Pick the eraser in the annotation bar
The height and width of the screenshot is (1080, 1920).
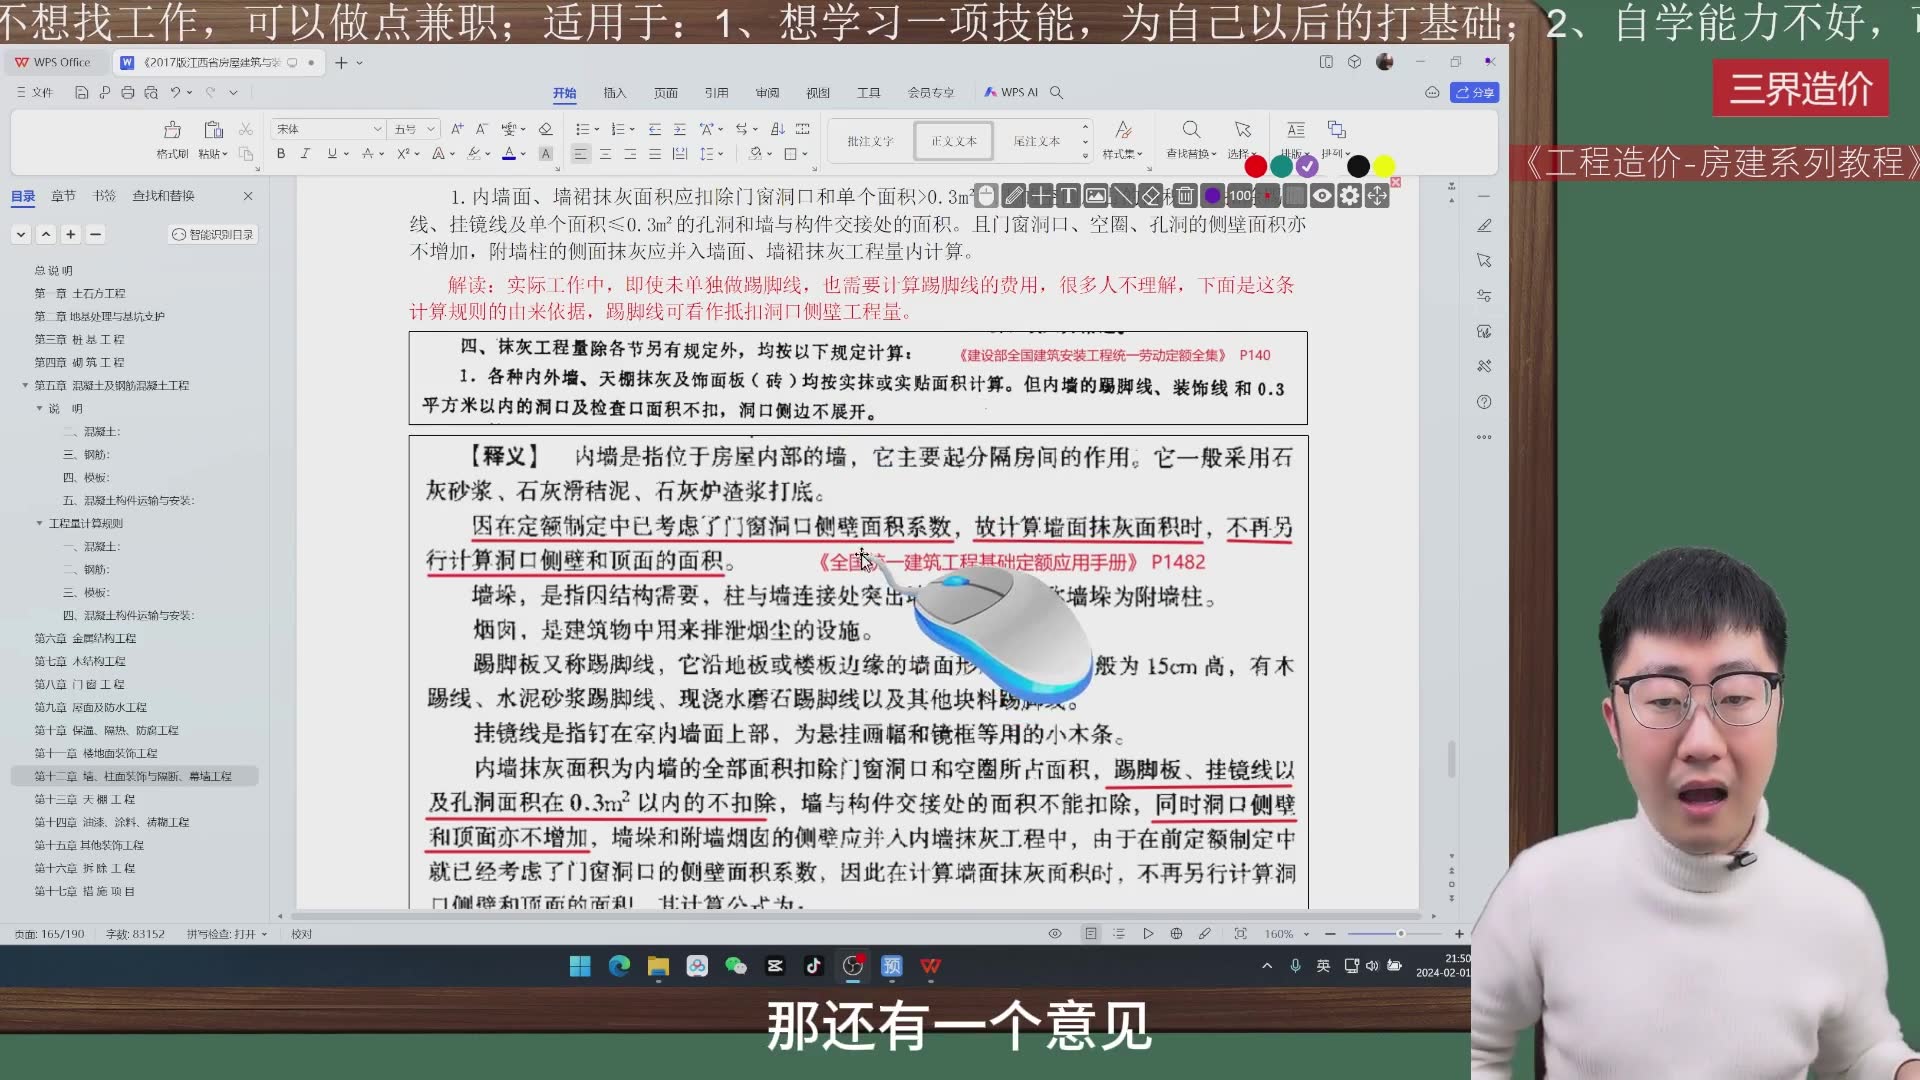coord(1151,196)
